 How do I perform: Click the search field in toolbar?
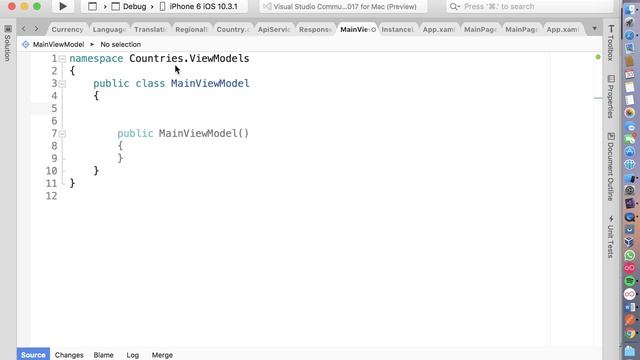click(529, 7)
